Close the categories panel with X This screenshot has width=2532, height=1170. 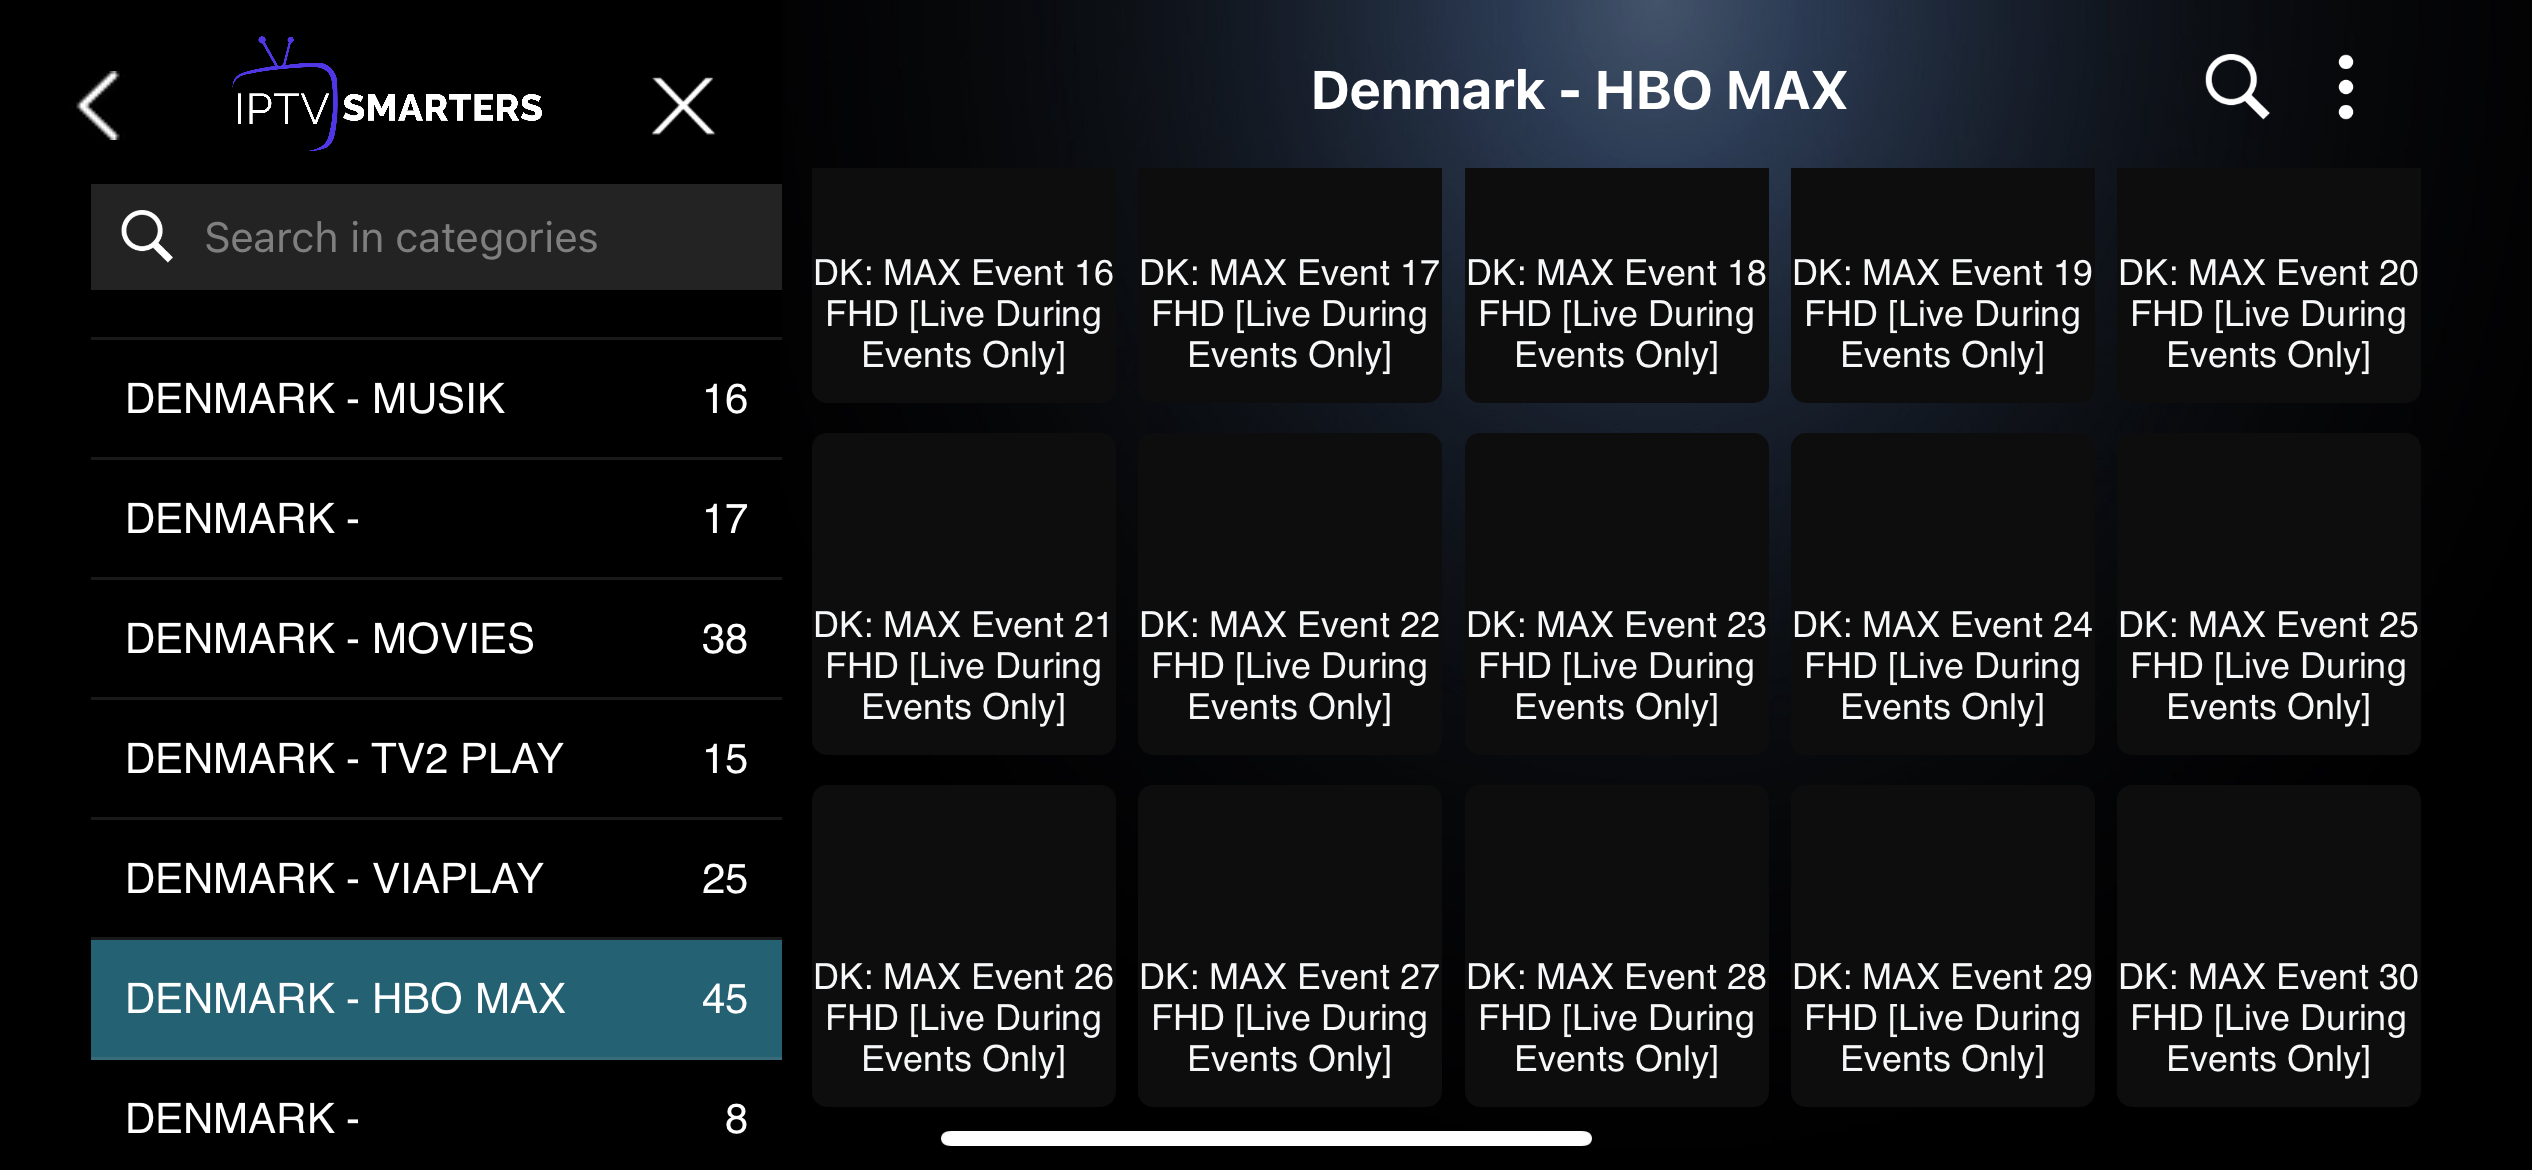[683, 106]
